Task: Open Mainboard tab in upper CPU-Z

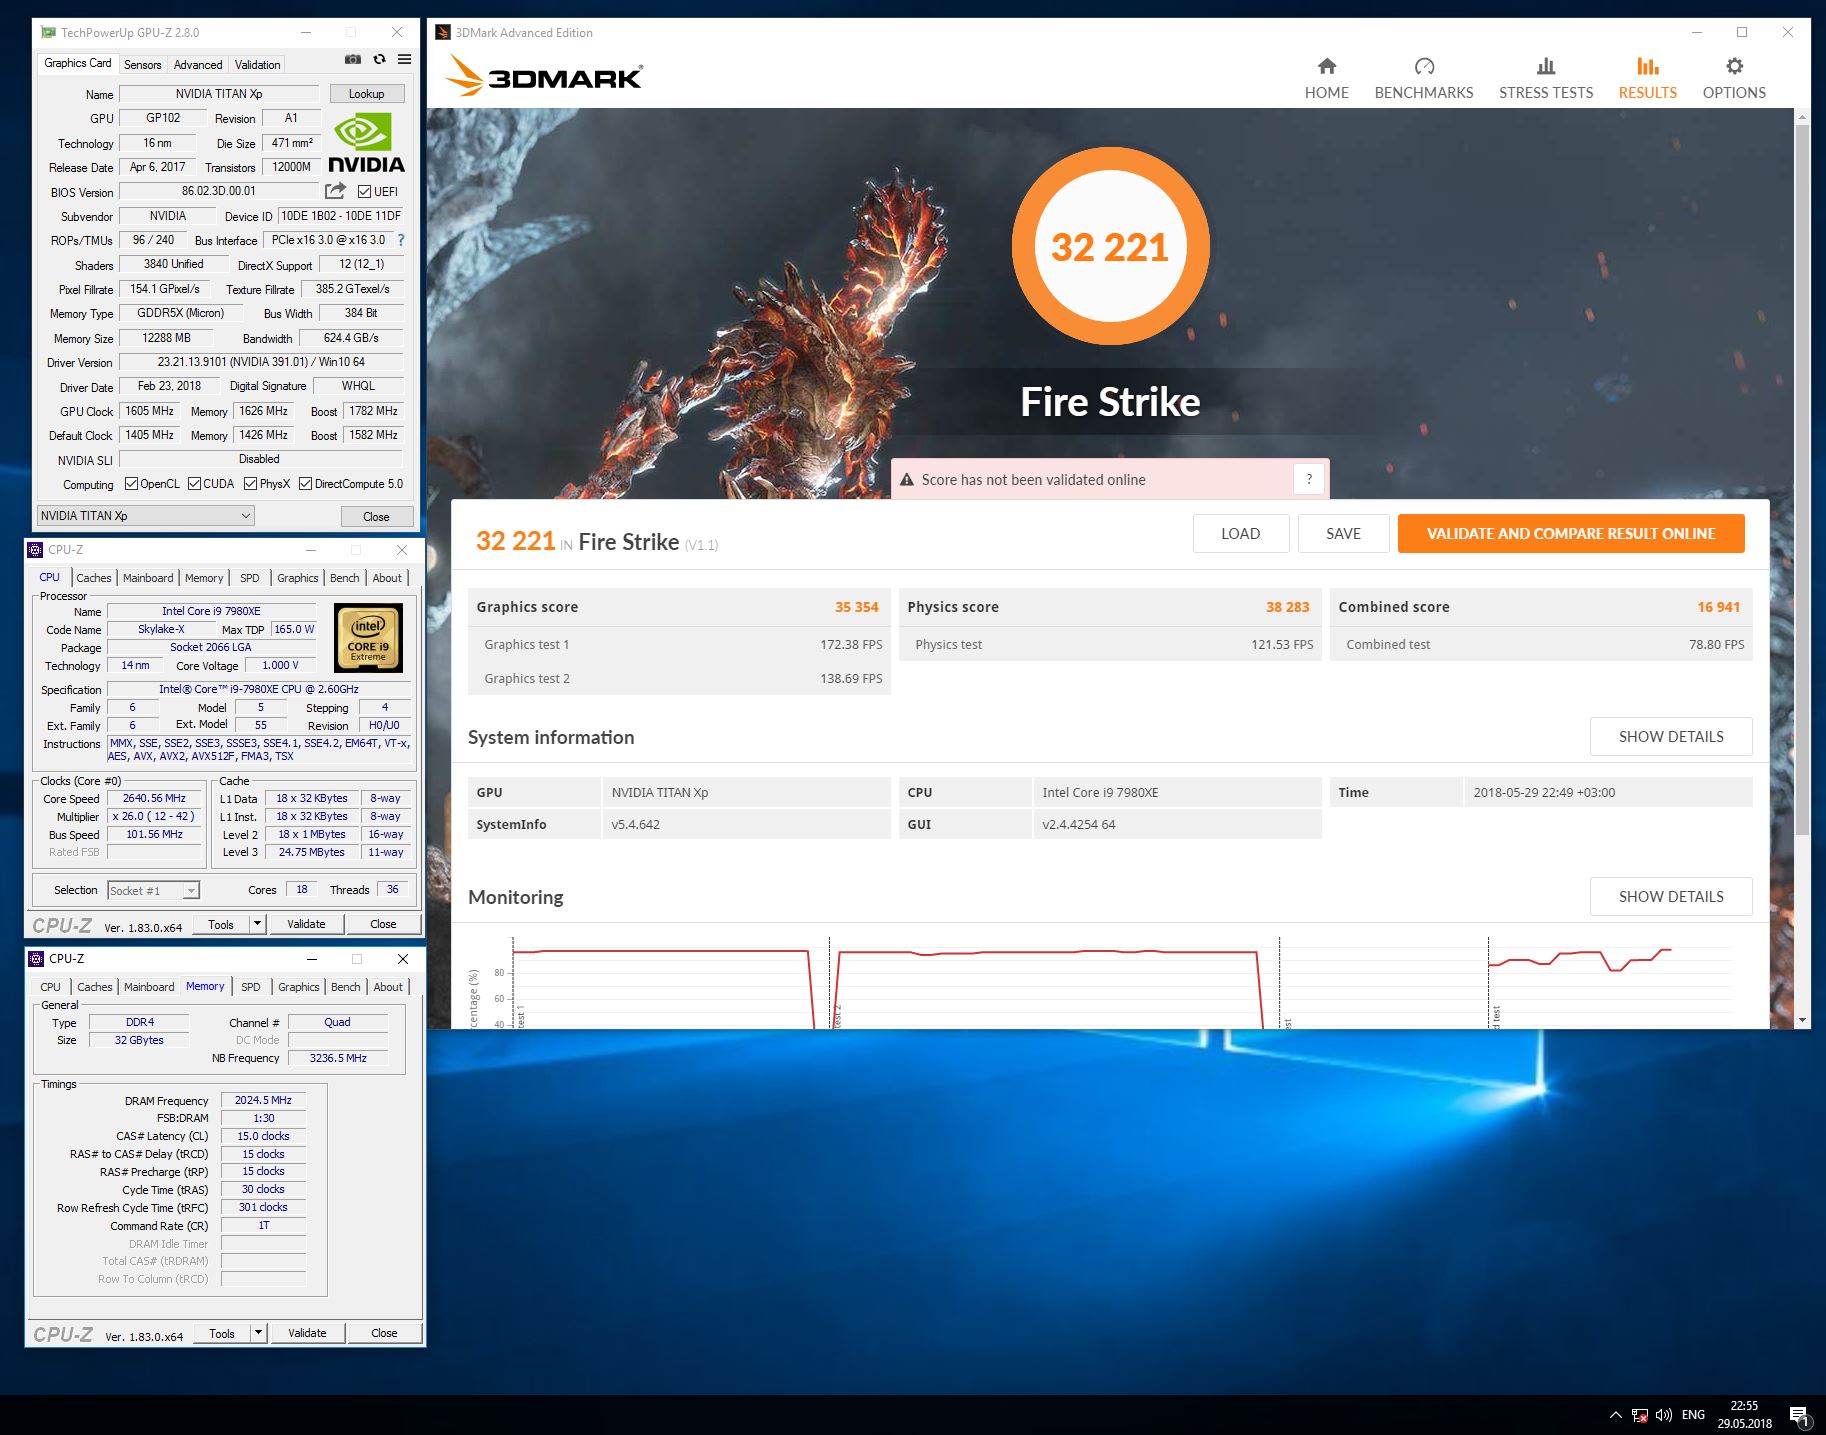Action: (x=148, y=578)
